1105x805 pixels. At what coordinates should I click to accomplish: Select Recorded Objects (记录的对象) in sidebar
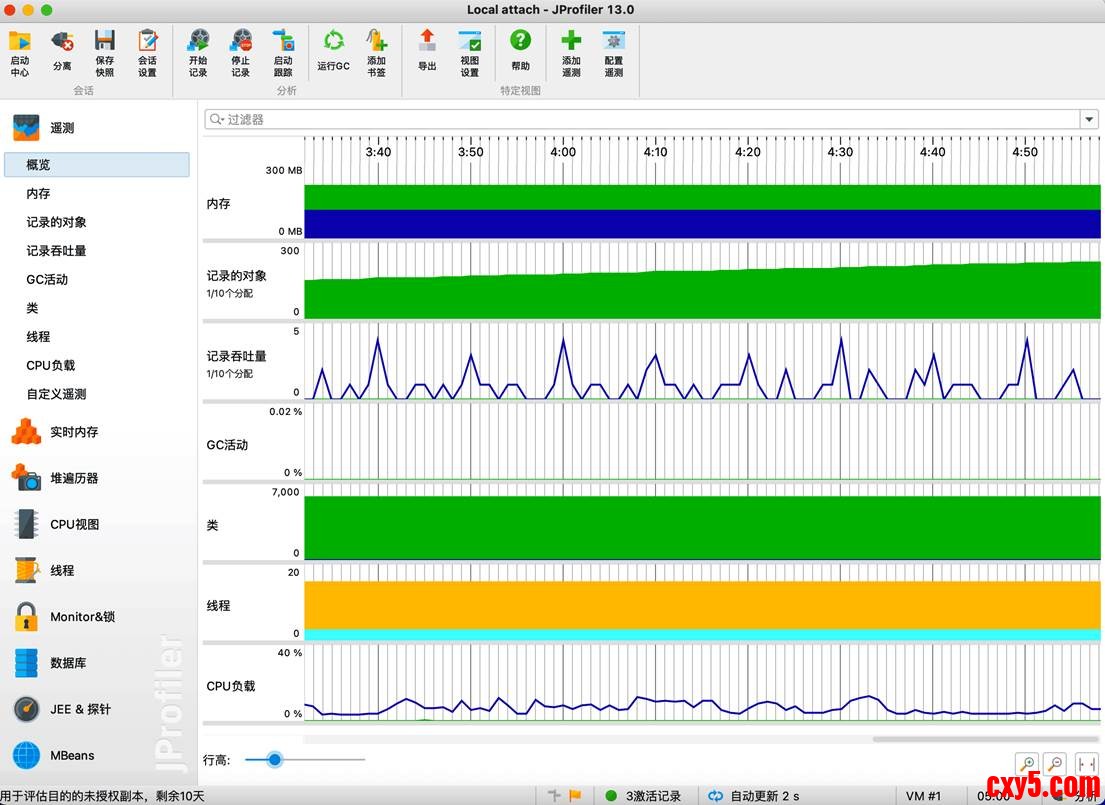56,222
